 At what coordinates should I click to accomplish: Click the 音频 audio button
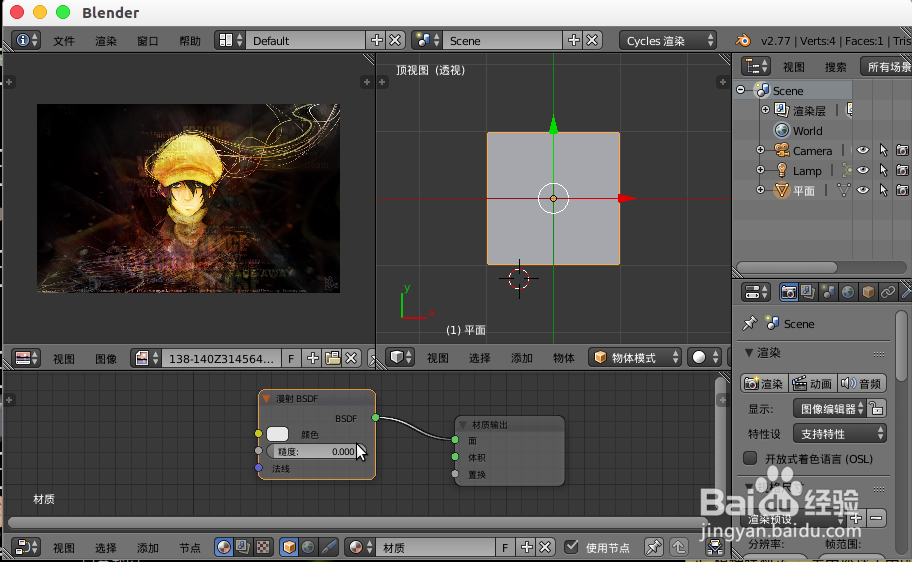coord(861,383)
